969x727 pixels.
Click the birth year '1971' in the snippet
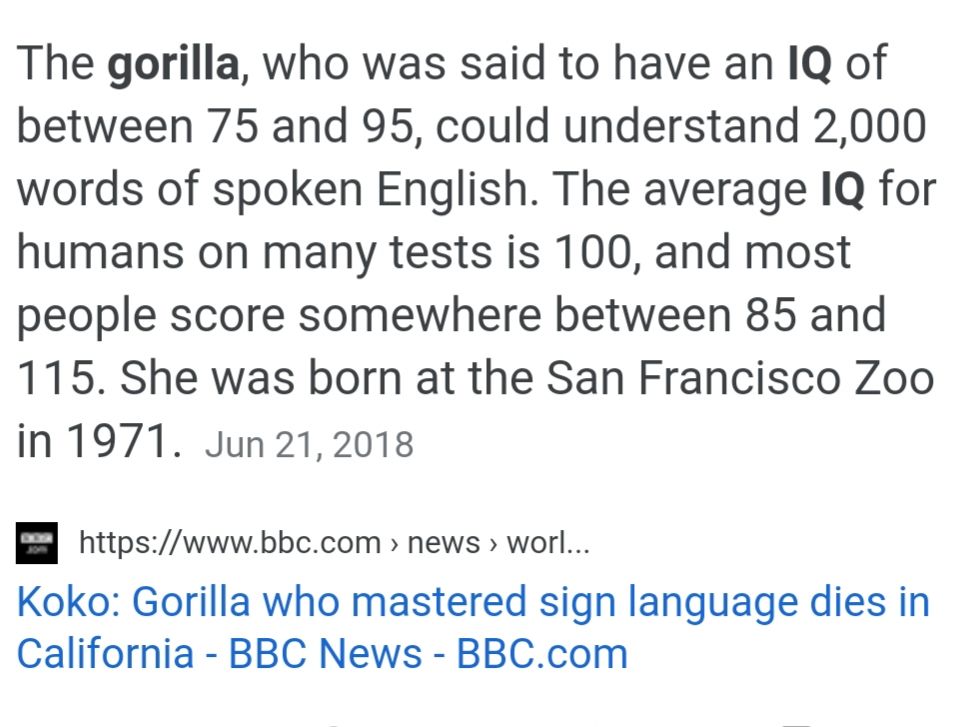[116, 441]
